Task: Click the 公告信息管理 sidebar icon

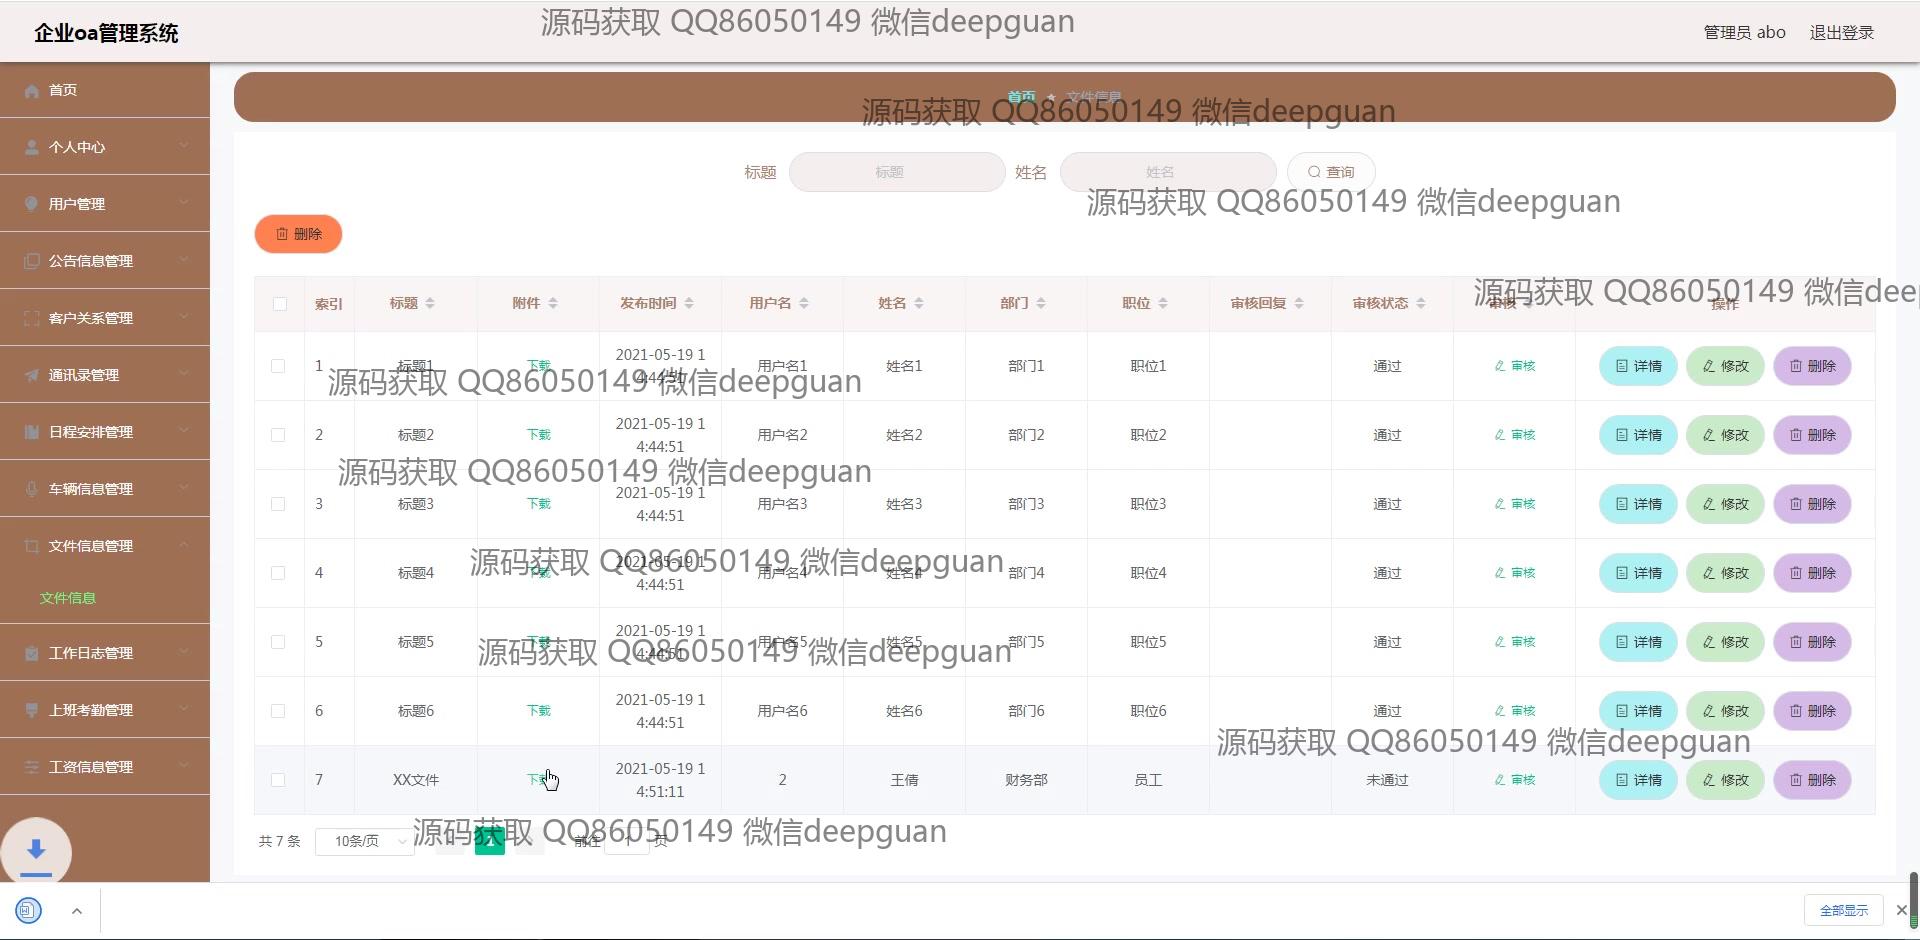Action: point(32,261)
